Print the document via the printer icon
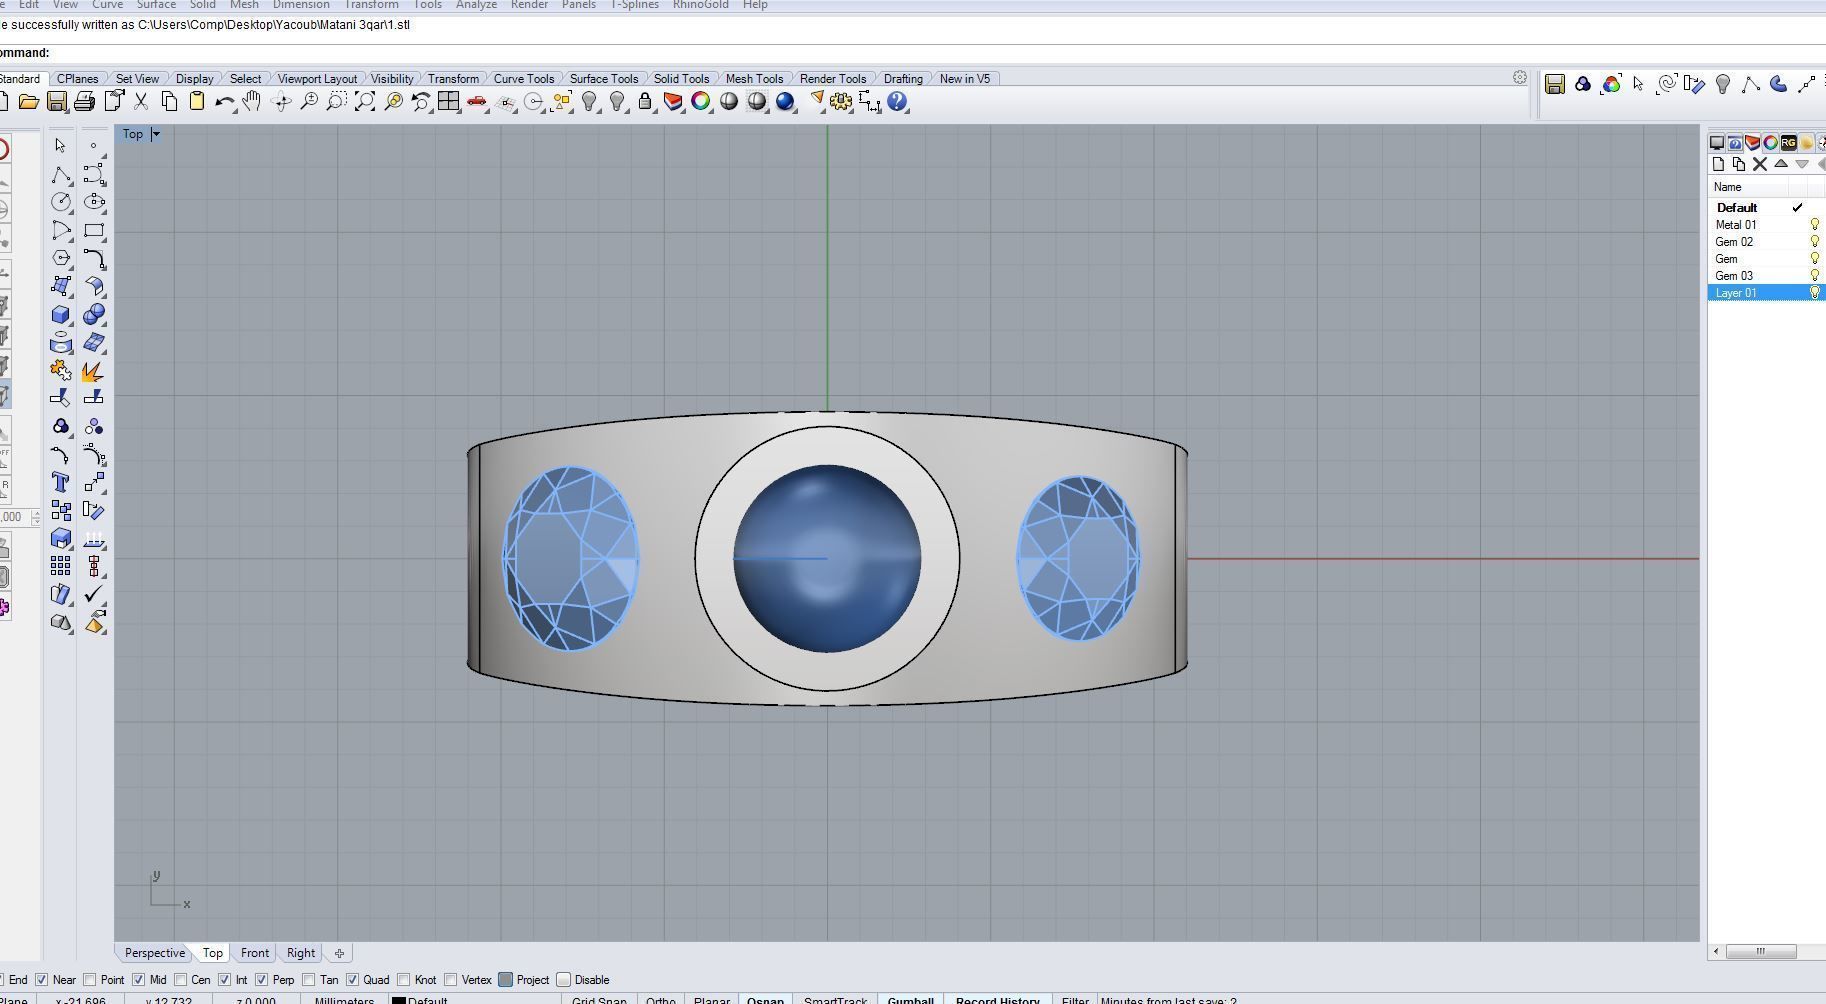1826x1004 pixels. [85, 101]
